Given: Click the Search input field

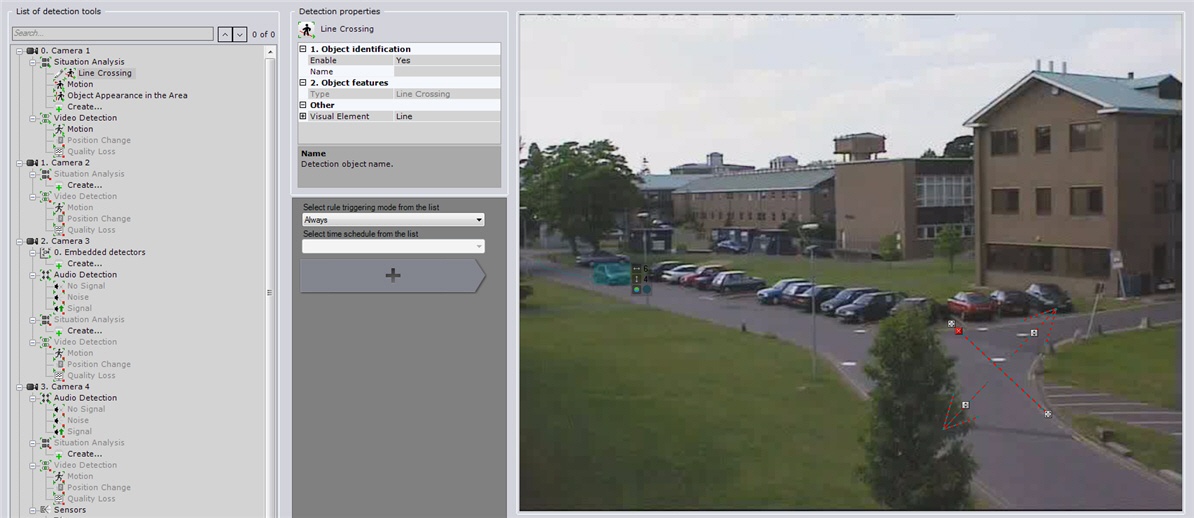Looking at the screenshot, I should (x=112, y=34).
